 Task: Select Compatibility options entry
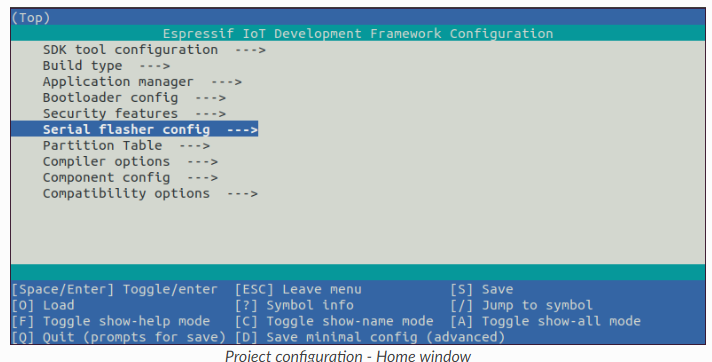(x=150, y=193)
